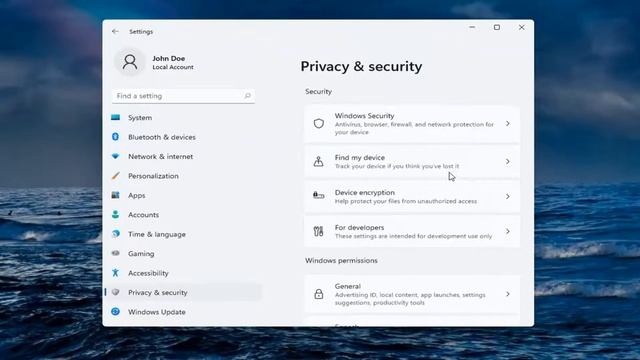Click the Gaming controller icon
This screenshot has height=360, width=640.
coord(116,253)
